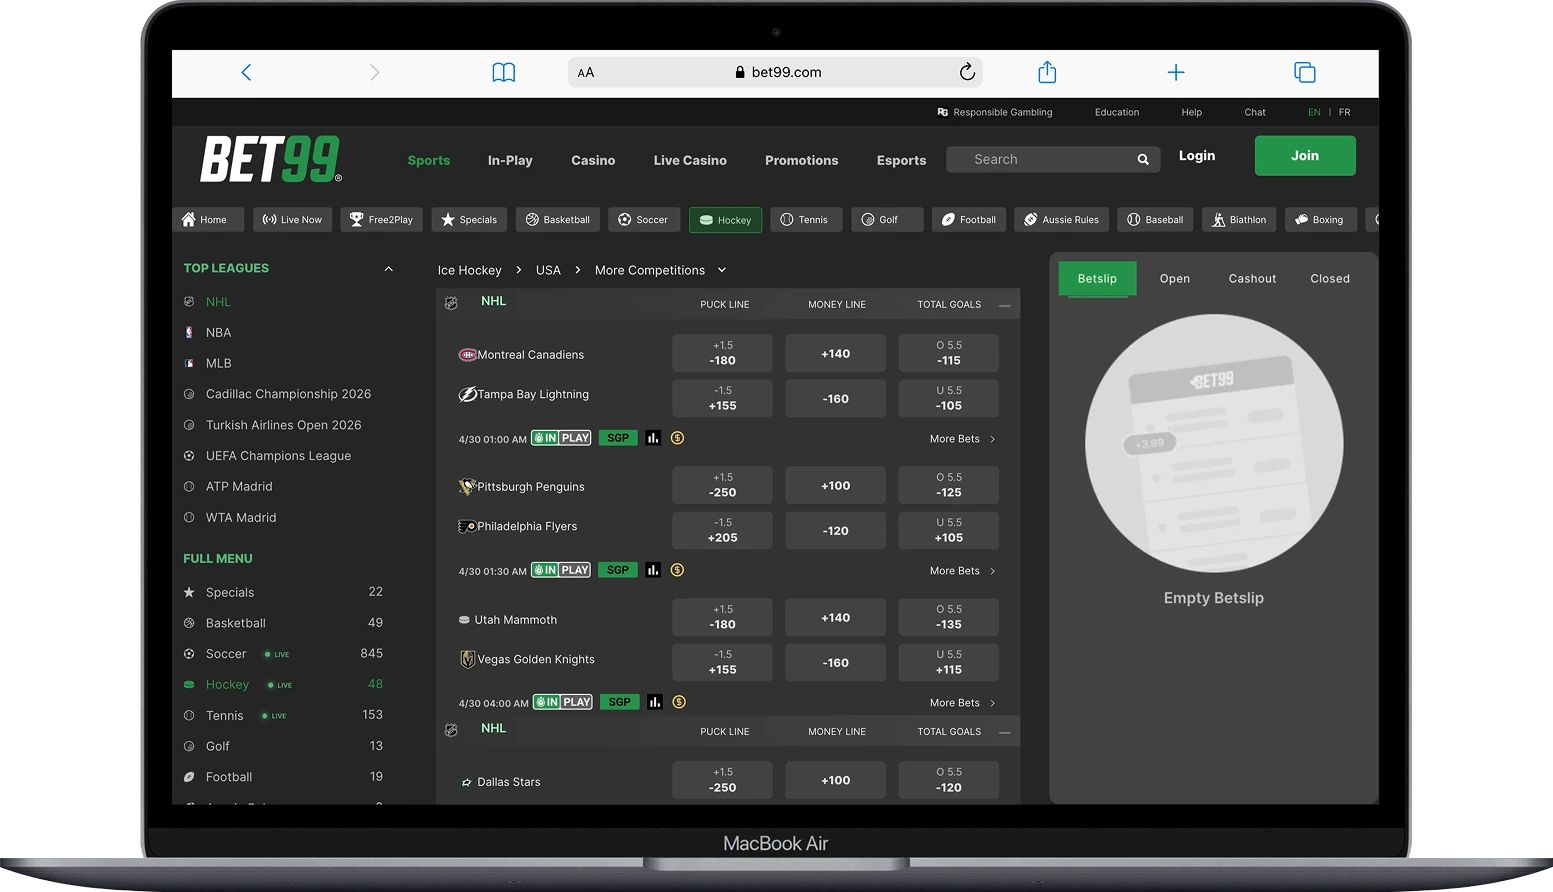Bet Montreal Canadiens money line +140
Screen dimensions: 1553x892
[835, 354]
